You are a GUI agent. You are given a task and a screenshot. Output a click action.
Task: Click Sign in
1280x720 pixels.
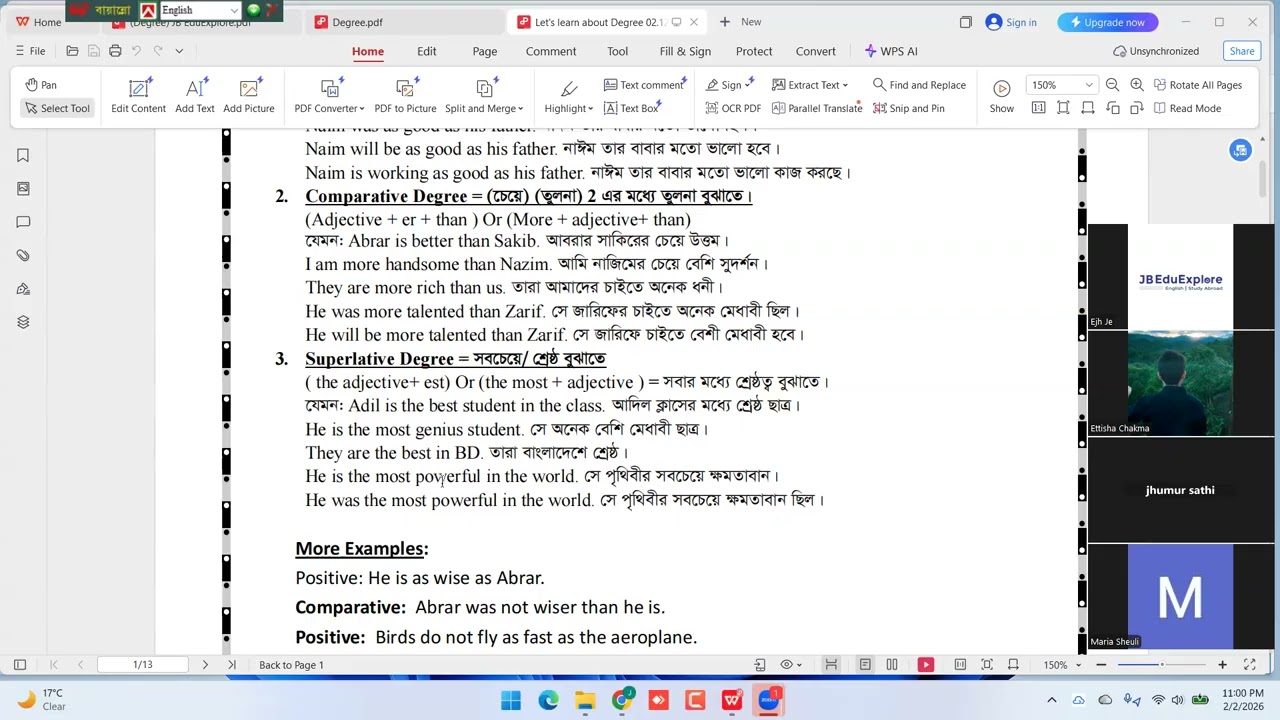point(1011,22)
